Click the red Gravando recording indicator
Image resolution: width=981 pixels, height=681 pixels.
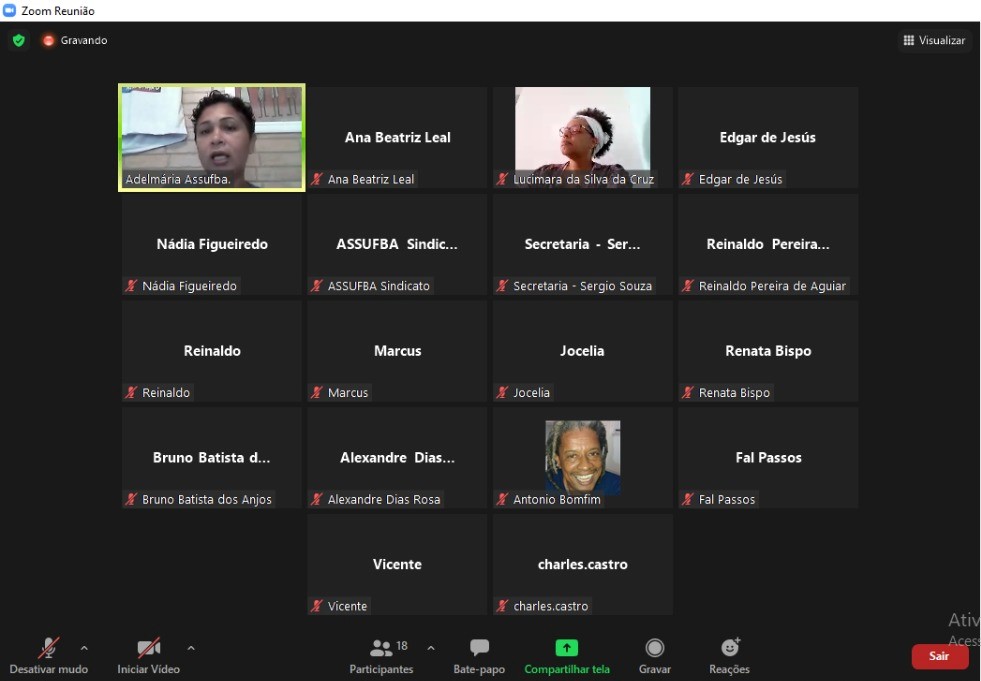tap(48, 40)
